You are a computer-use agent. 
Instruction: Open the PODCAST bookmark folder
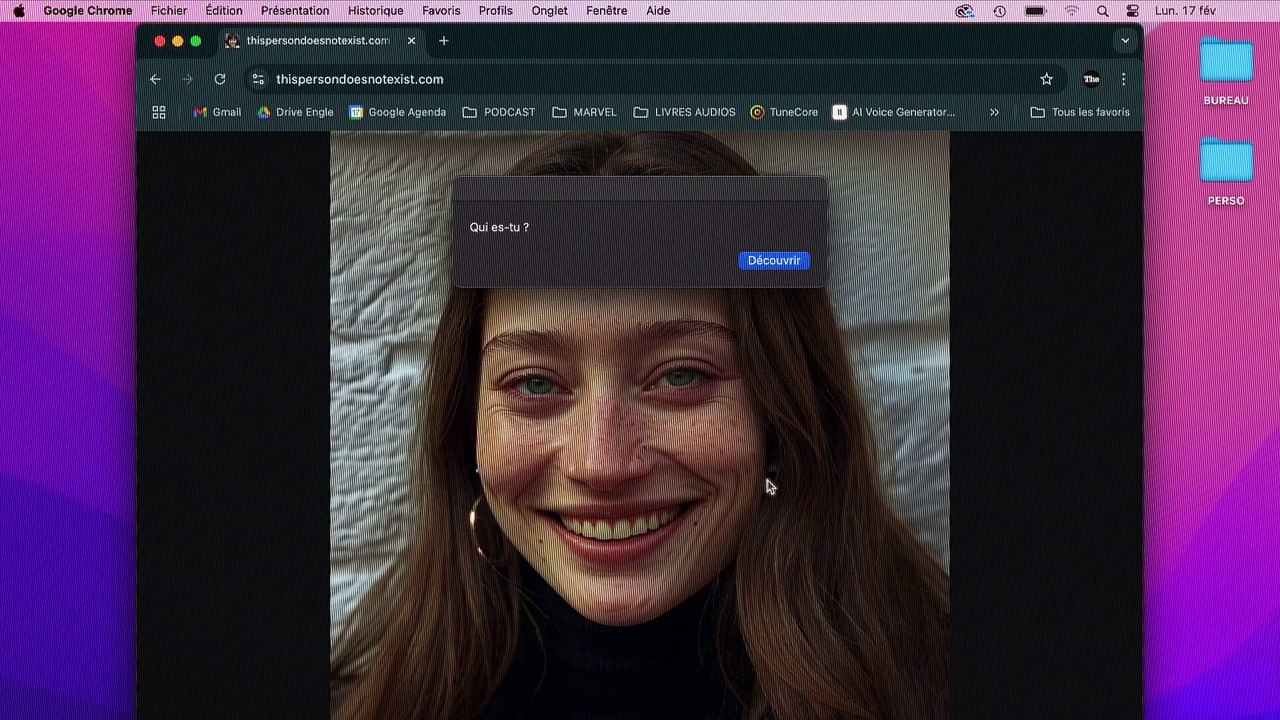coord(499,112)
